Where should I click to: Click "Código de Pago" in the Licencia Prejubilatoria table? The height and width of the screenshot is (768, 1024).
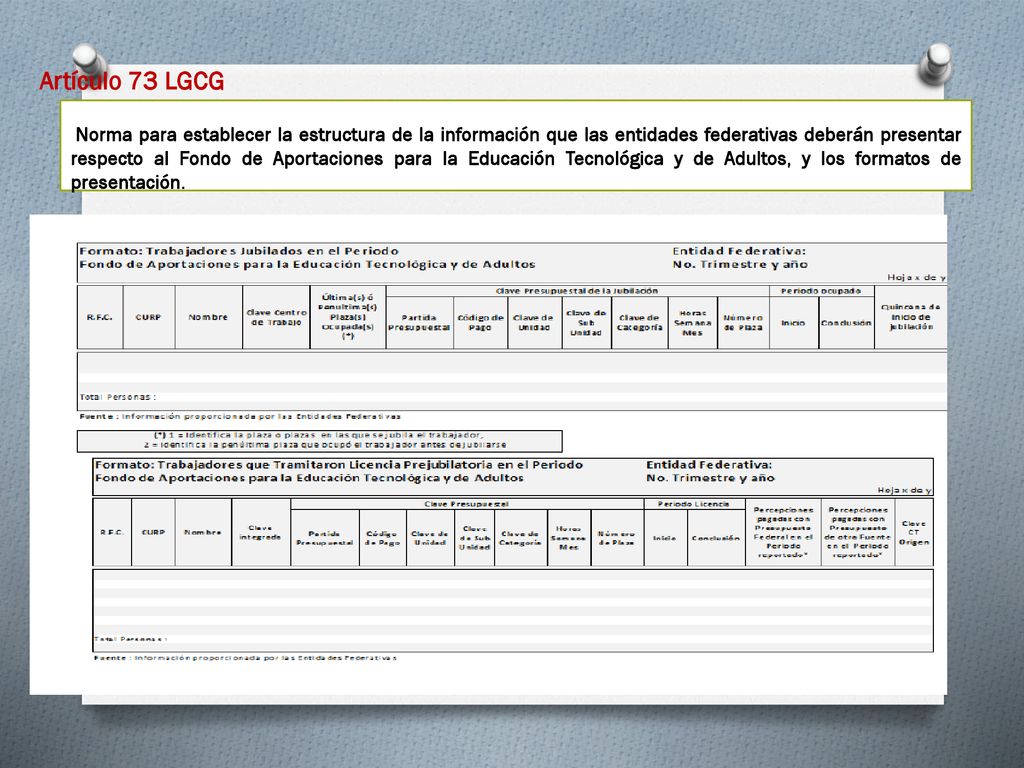click(382, 538)
